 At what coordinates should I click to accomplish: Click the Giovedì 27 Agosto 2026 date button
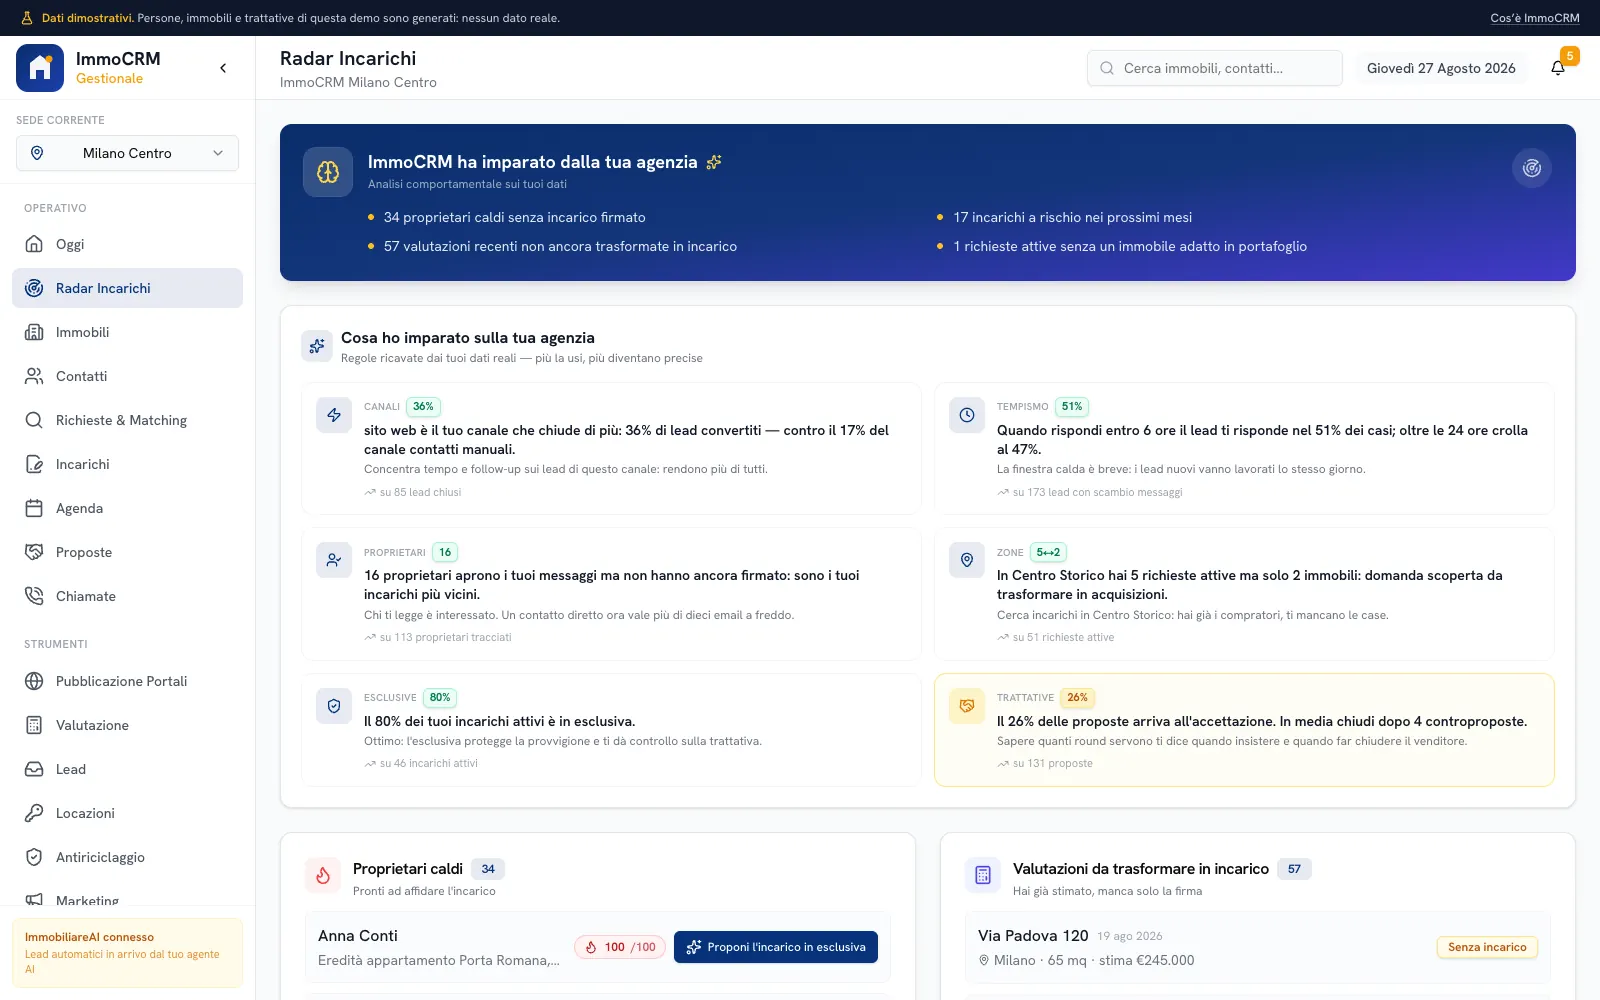[x=1441, y=68]
